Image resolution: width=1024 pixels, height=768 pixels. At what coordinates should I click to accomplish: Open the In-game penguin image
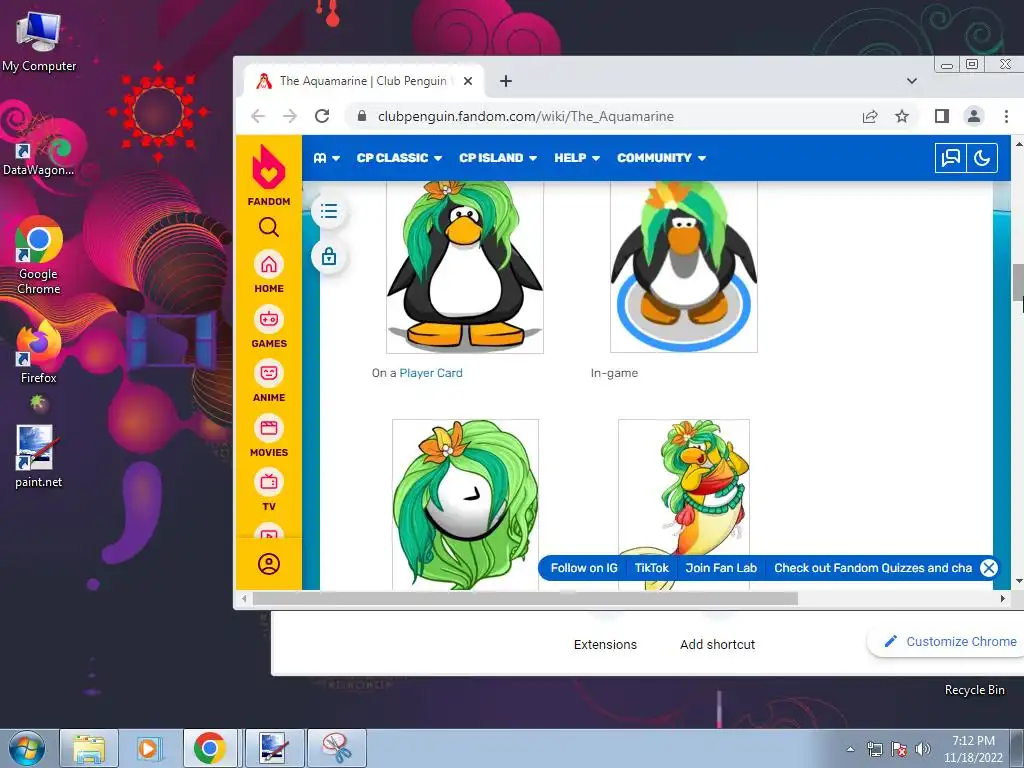click(684, 267)
